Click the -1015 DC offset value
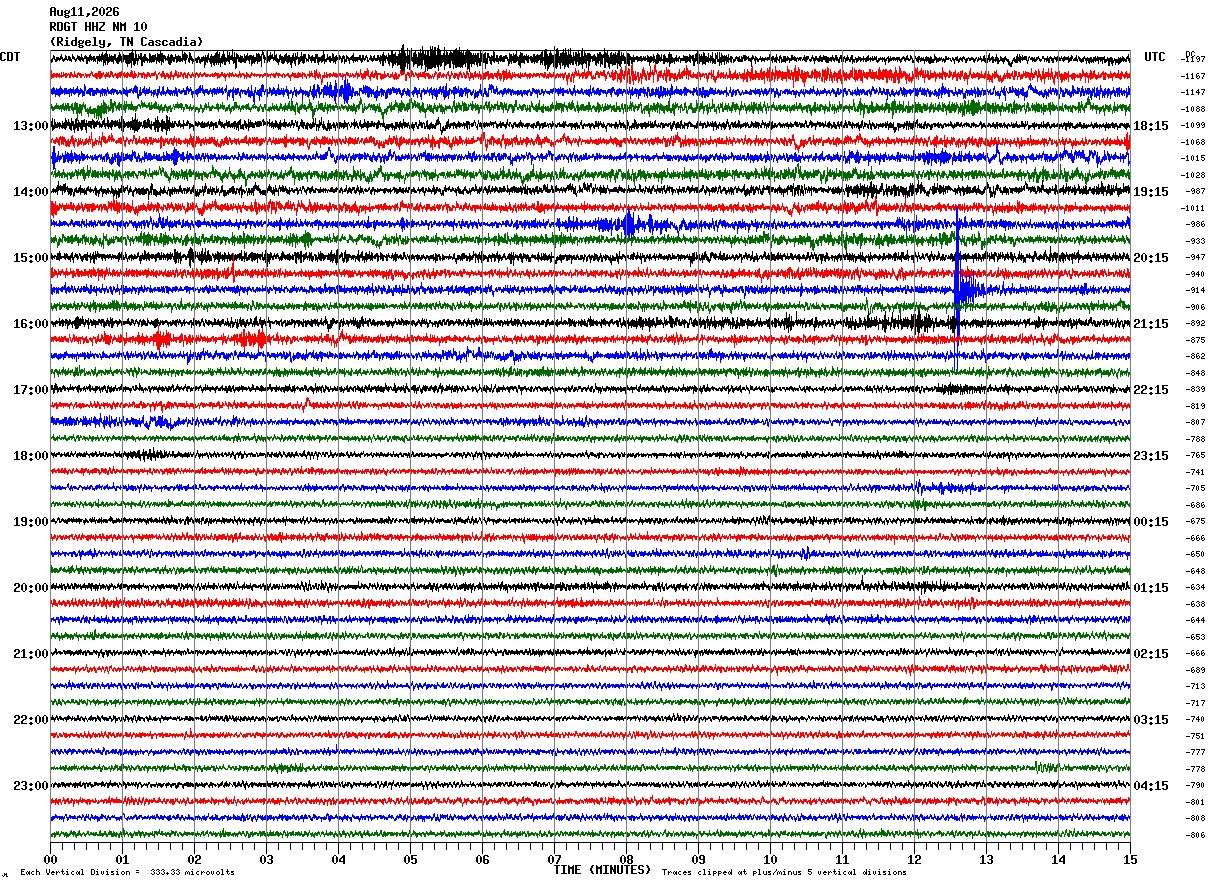1210x886 pixels. click(x=1194, y=158)
